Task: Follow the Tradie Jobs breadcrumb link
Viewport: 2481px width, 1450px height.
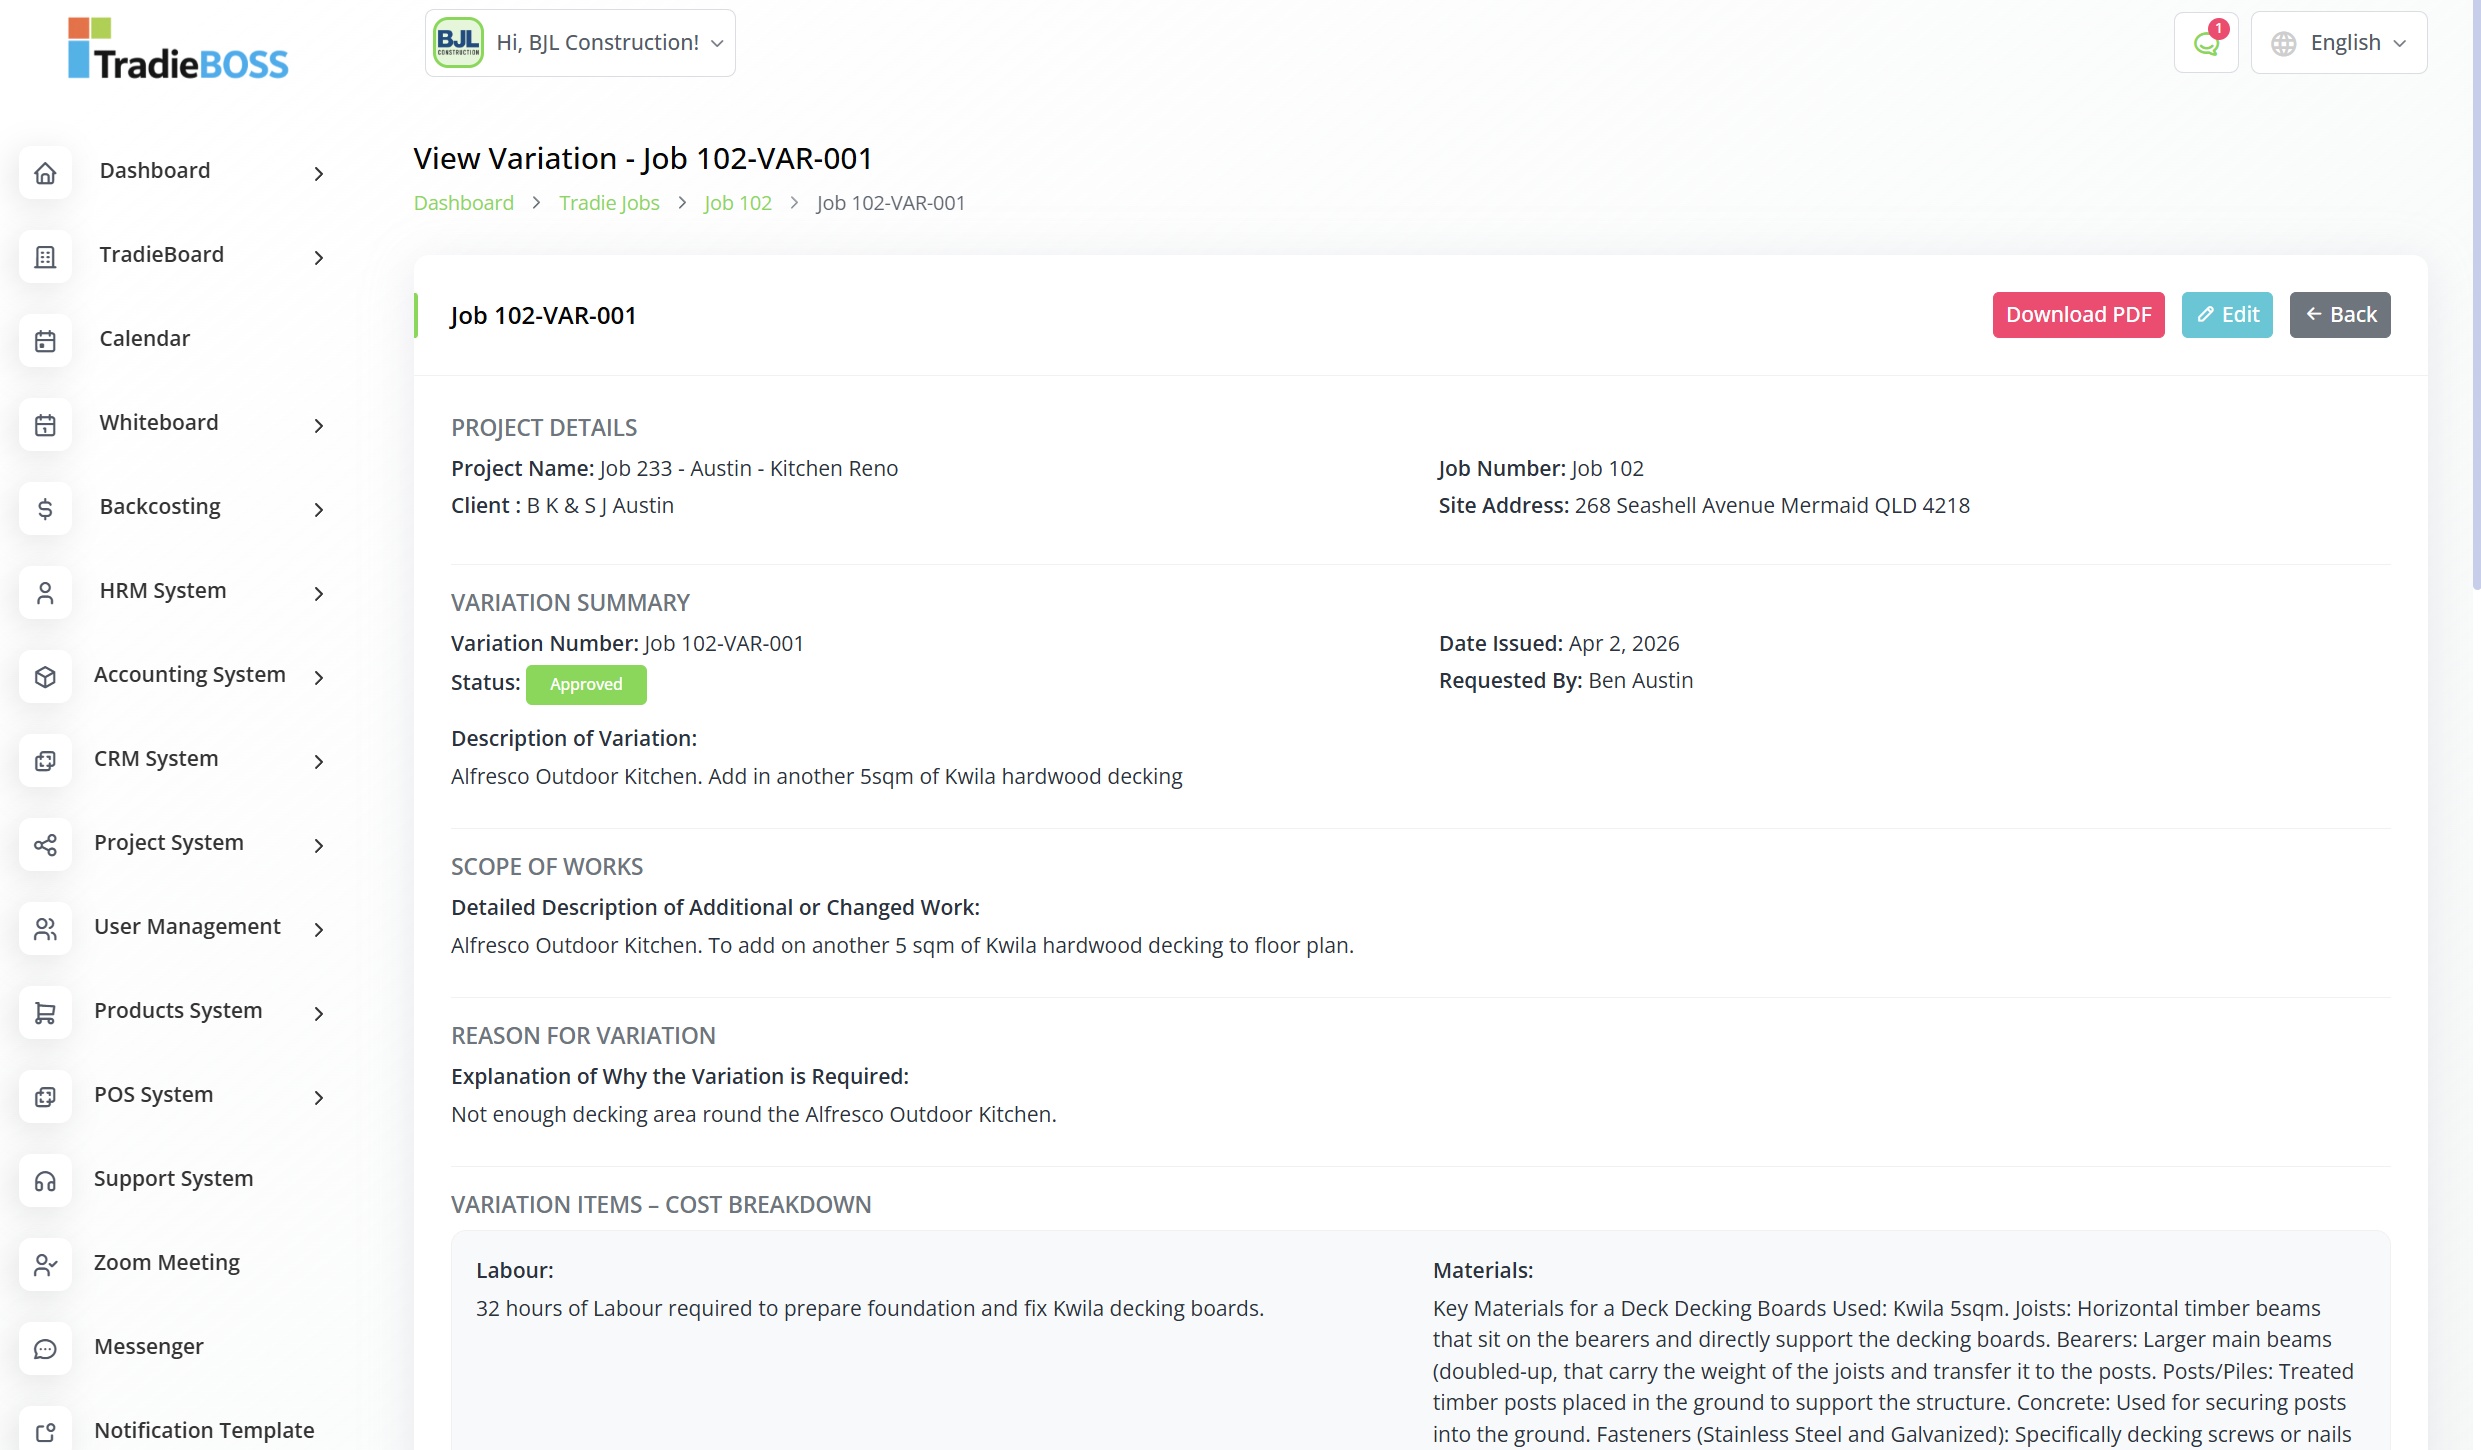Action: click(x=609, y=203)
